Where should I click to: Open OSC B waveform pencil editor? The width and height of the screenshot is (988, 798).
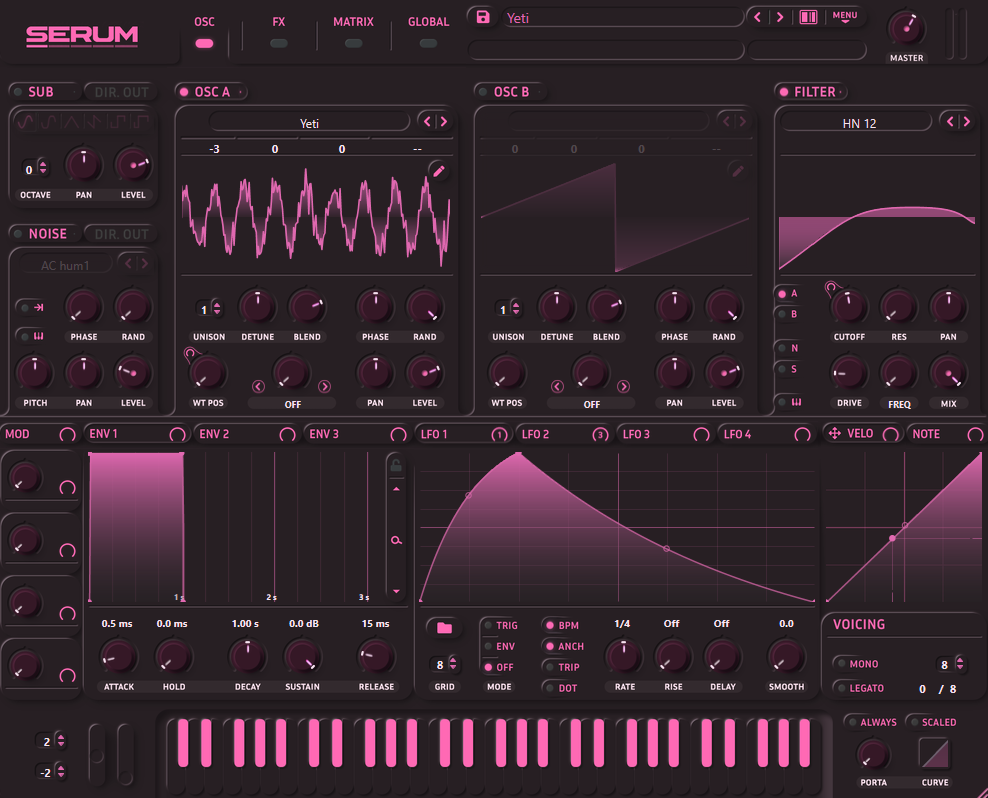tap(738, 171)
